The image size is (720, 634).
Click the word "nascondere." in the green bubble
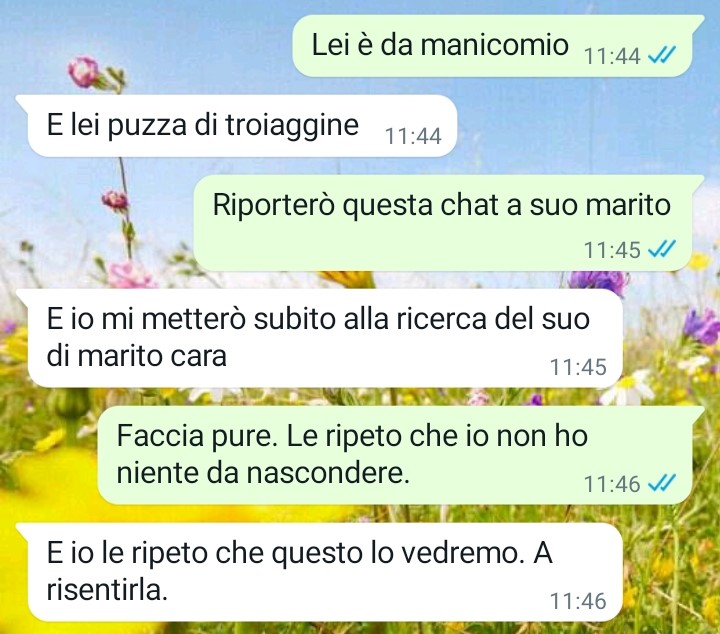(328, 473)
